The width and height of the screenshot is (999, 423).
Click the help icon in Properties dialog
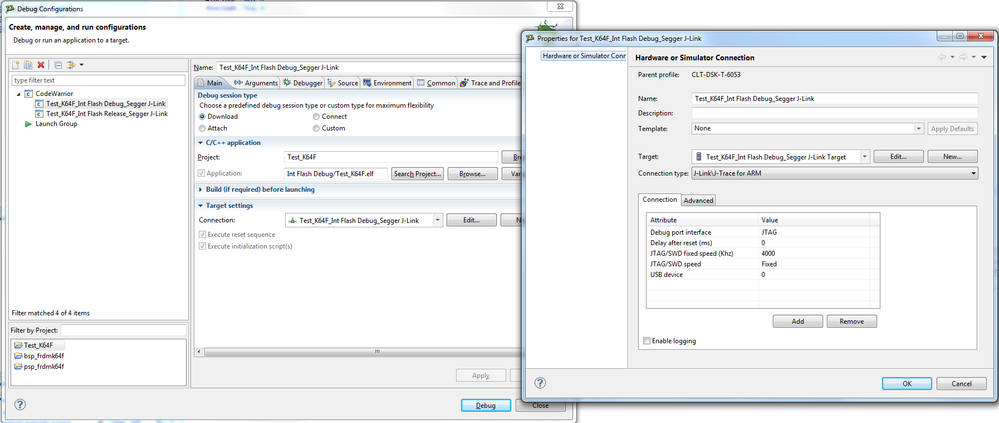click(540, 383)
